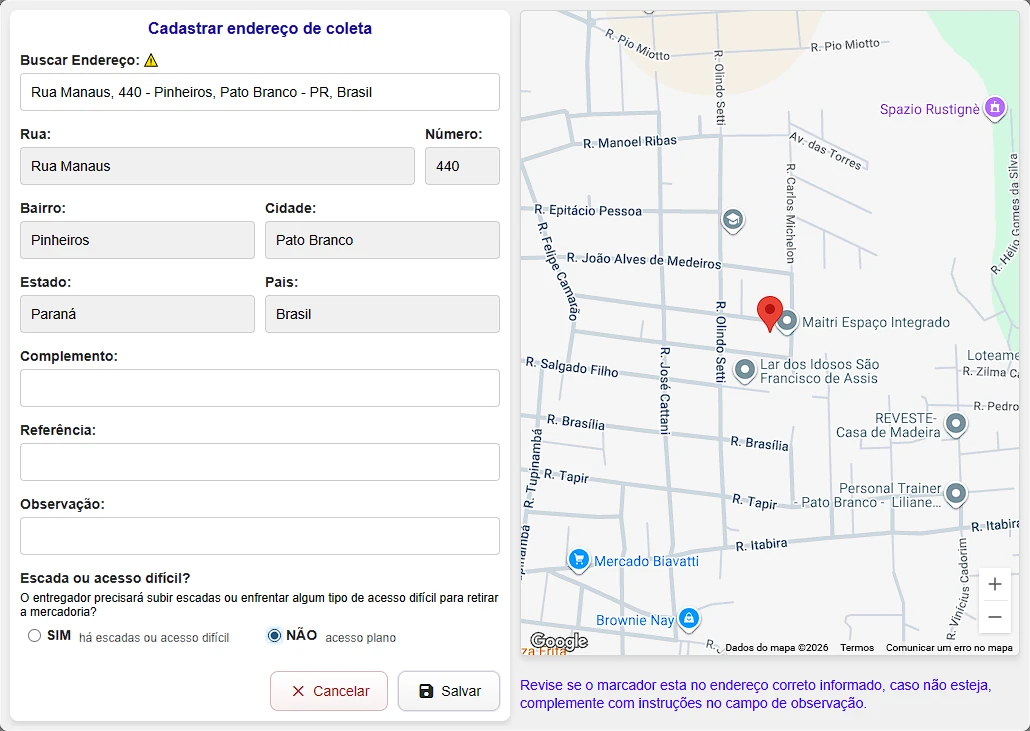The height and width of the screenshot is (731, 1030).
Task: Open Comunicar um erro no mapa link
Action: click(949, 648)
